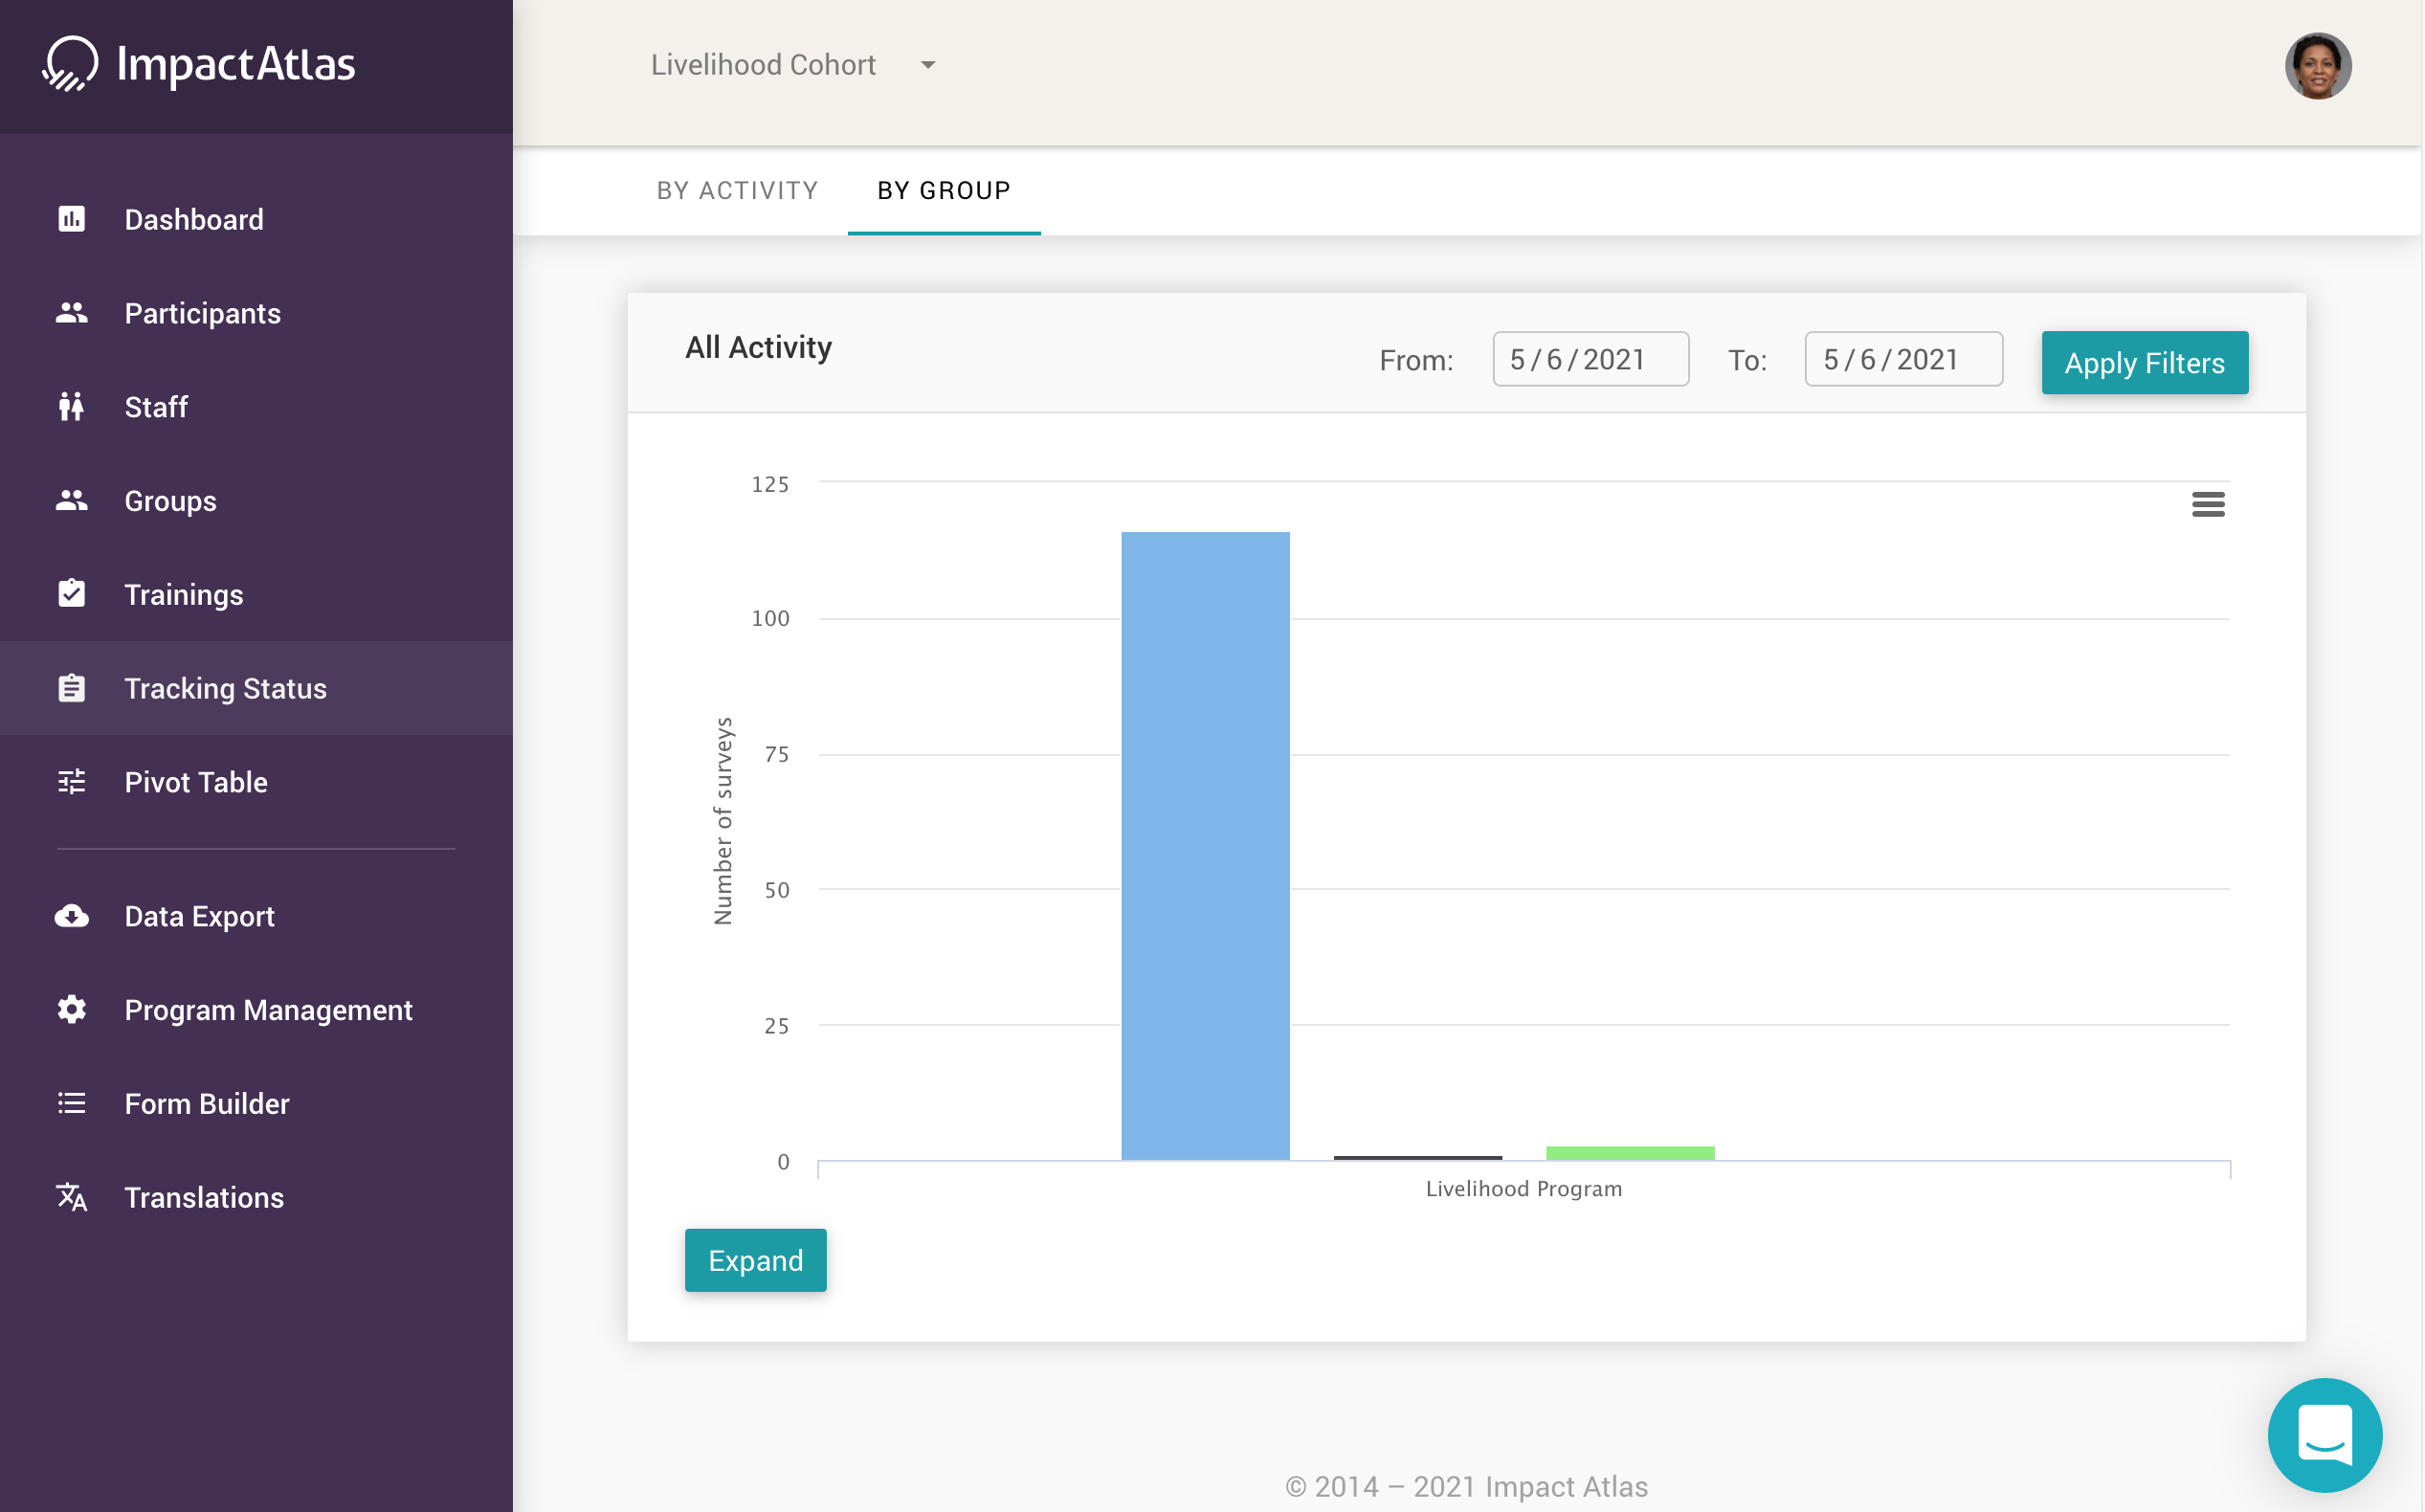Click the Participants people icon
2425x1512 pixels.
click(71, 313)
